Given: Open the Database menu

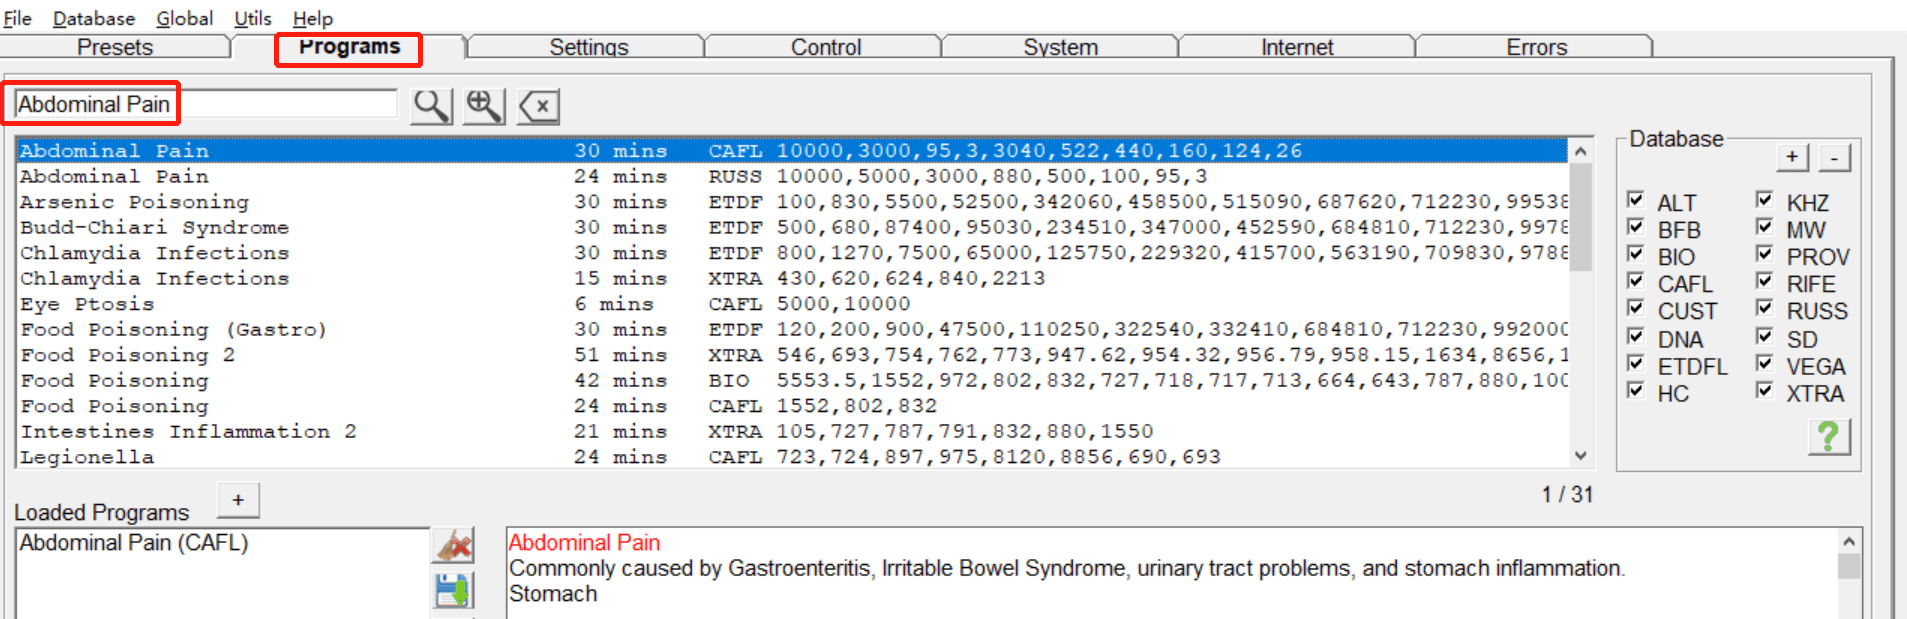Looking at the screenshot, I should 93,18.
